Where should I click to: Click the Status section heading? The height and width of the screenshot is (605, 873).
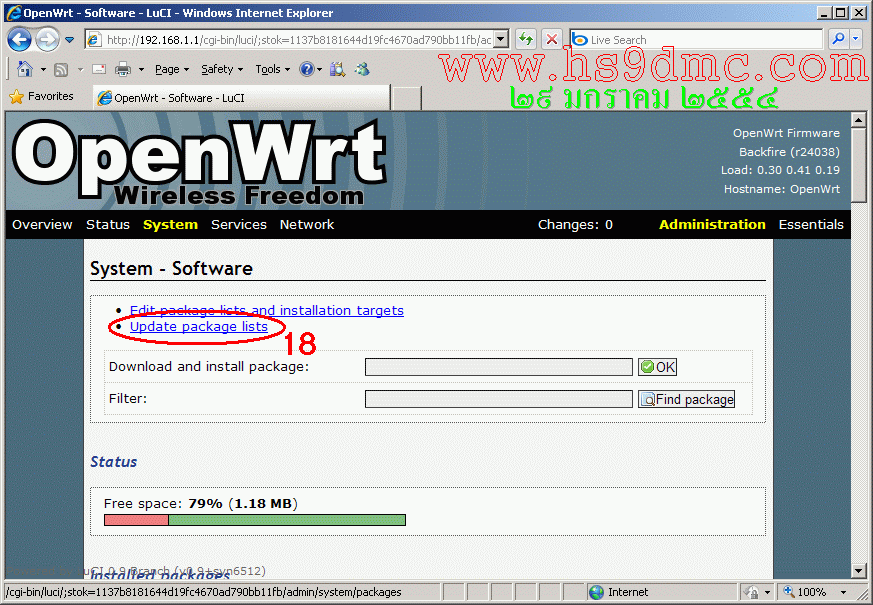(114, 462)
